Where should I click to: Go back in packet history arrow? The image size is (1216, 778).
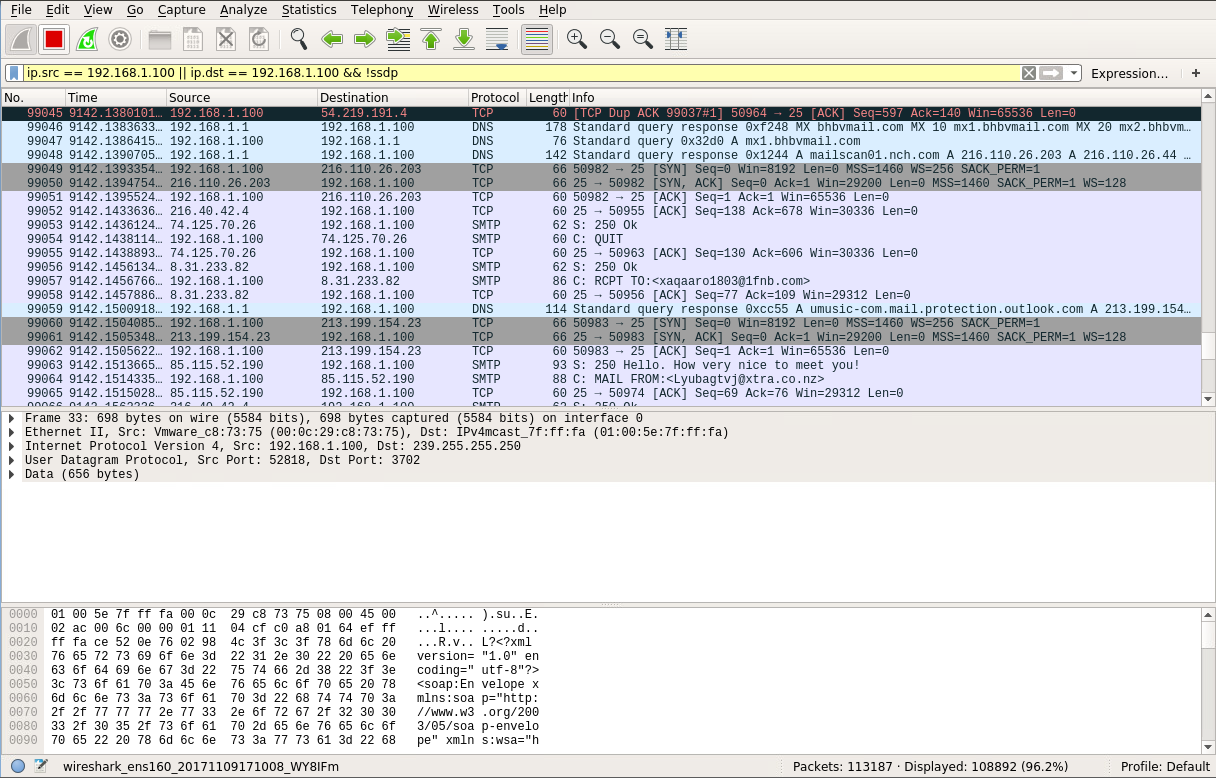point(332,39)
